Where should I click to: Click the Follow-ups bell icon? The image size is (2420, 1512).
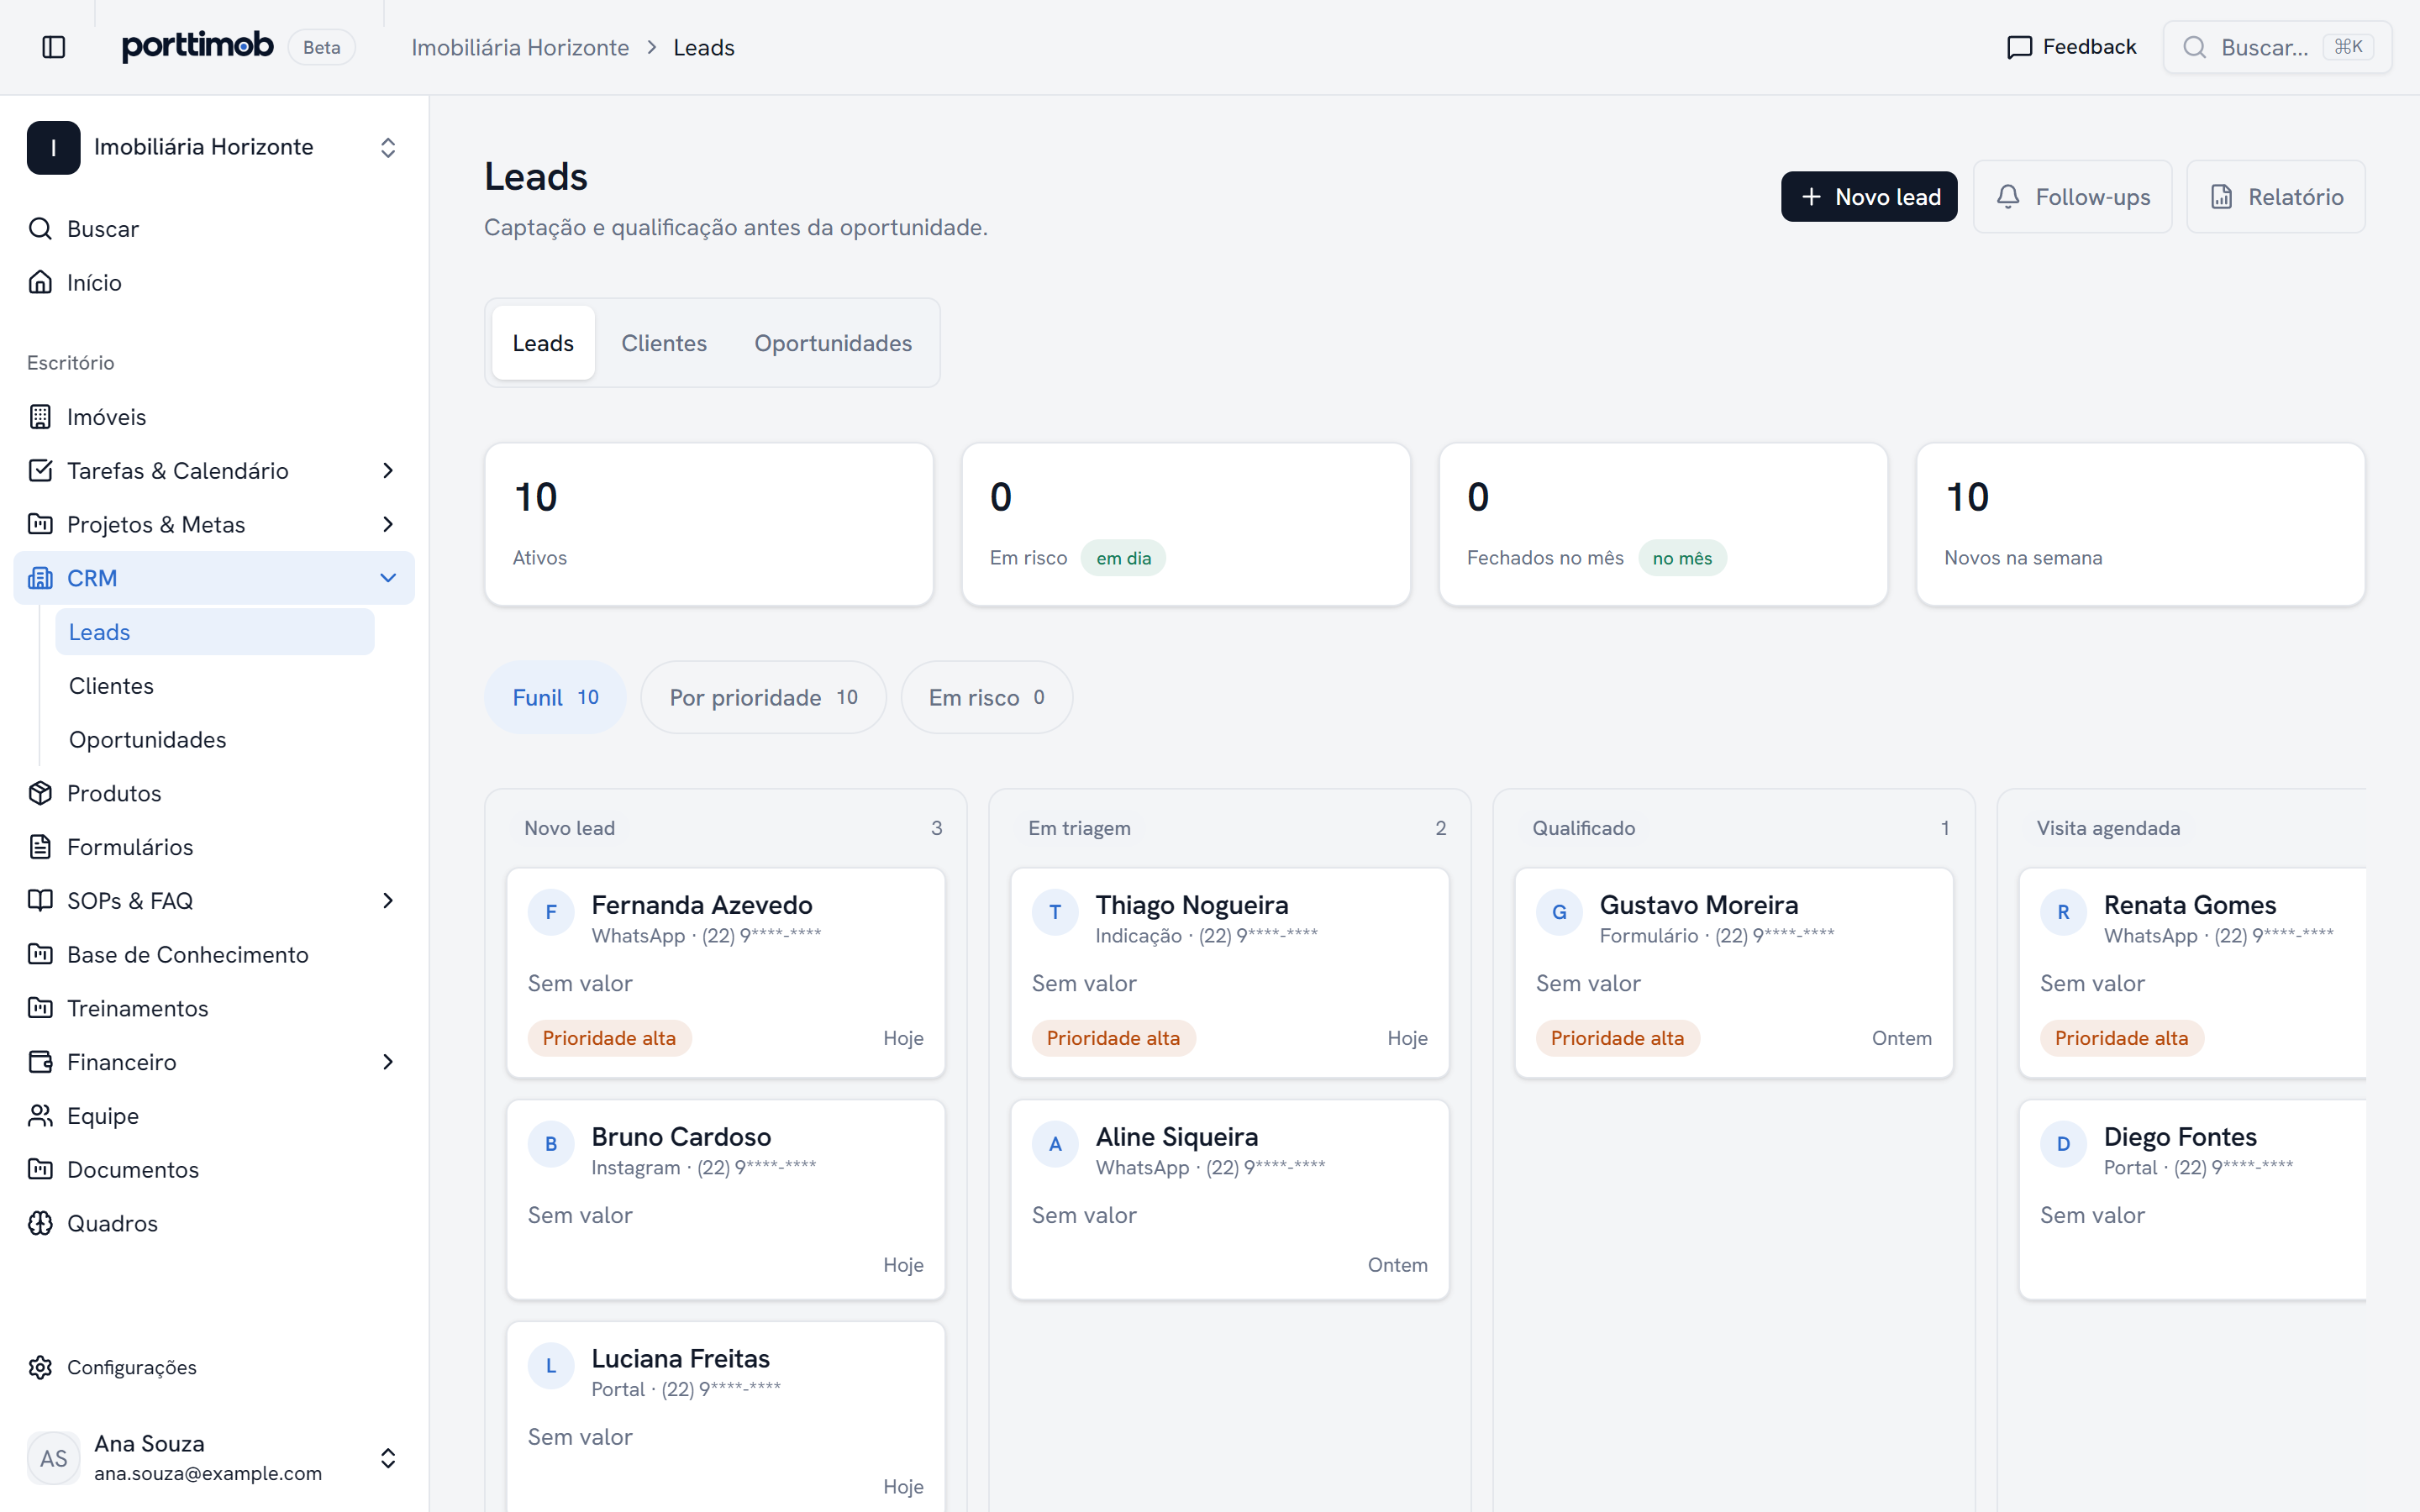[x=2008, y=197]
